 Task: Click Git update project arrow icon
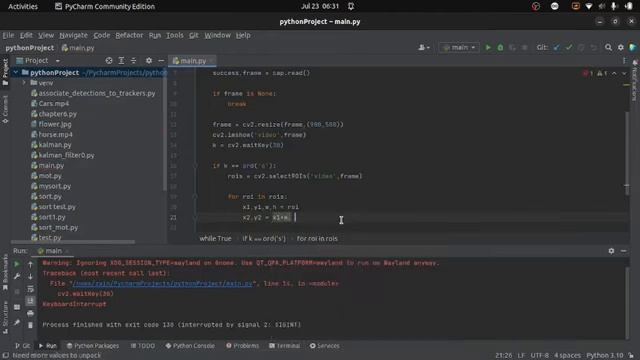click(x=556, y=48)
